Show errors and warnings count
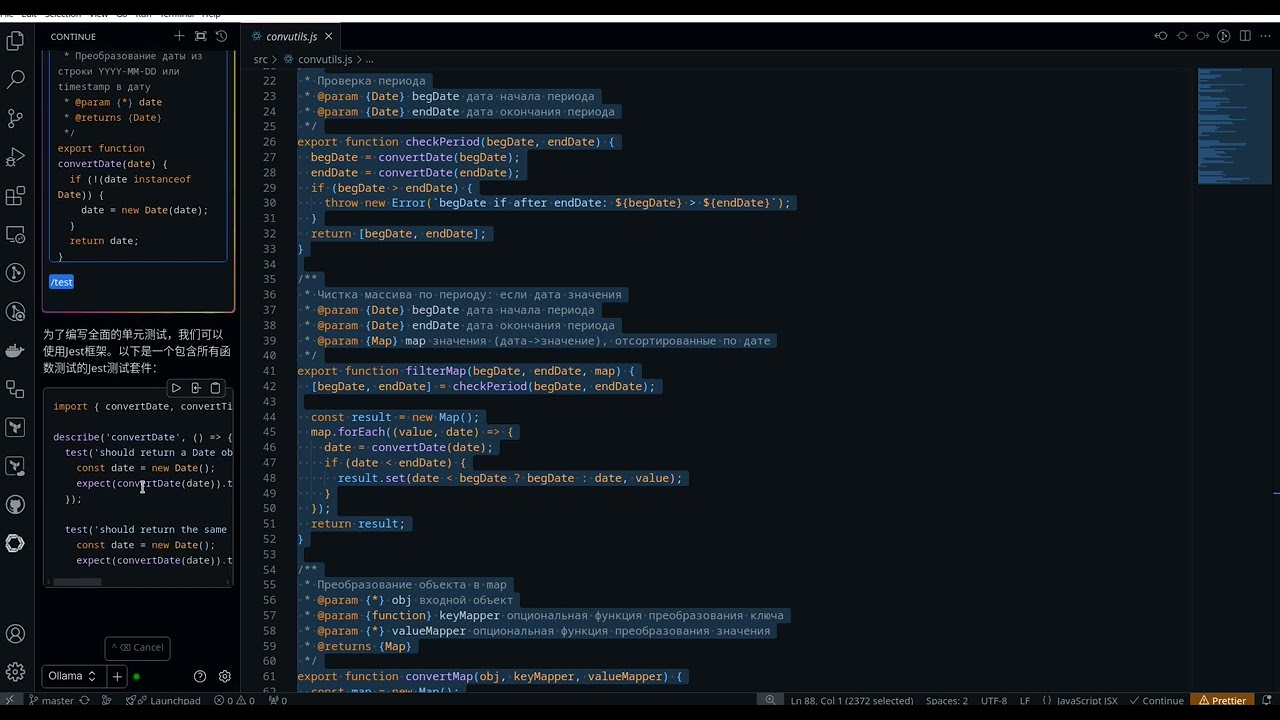 point(234,701)
